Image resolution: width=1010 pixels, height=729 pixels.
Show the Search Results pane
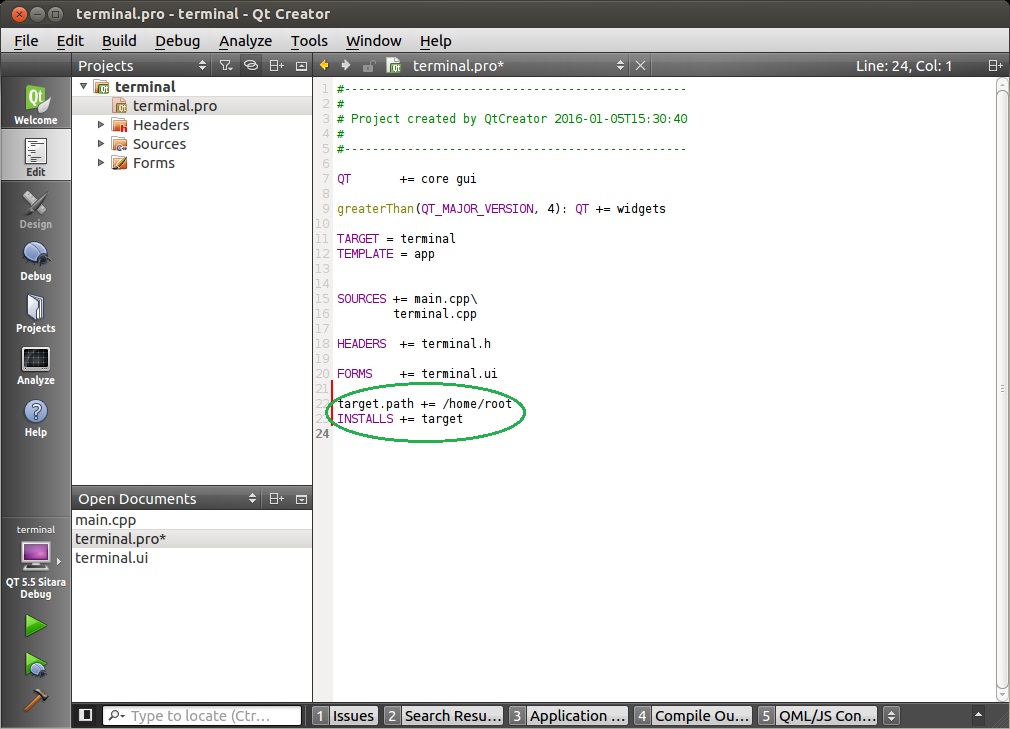tap(443, 715)
